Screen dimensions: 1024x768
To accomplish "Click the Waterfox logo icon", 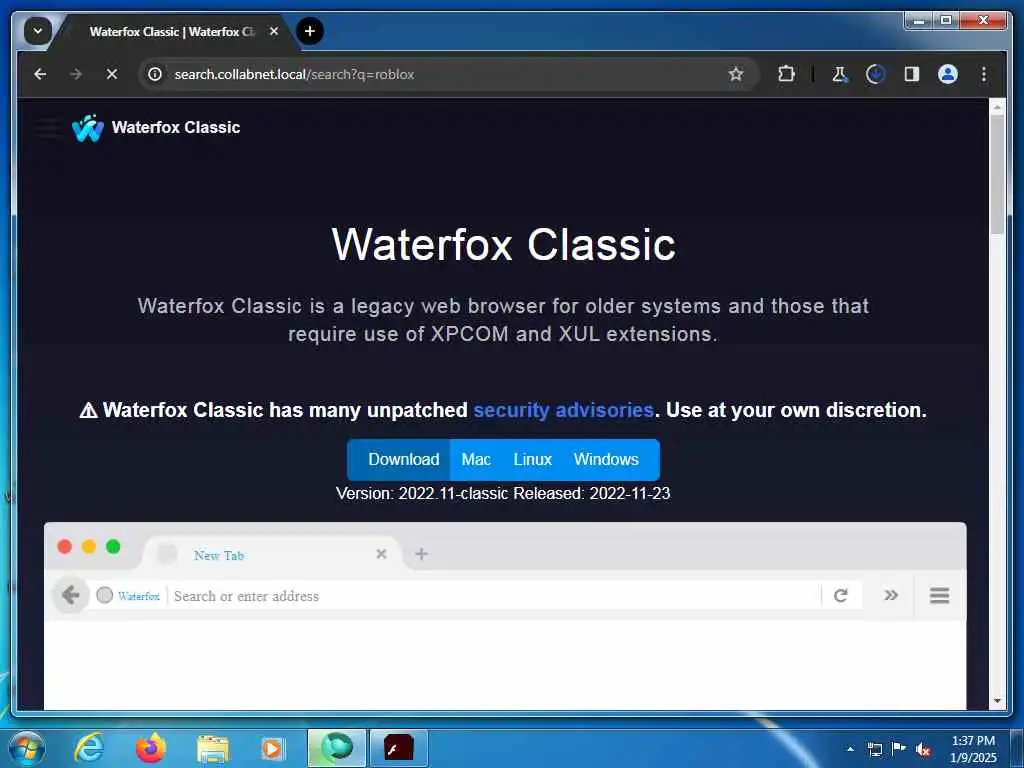I will tap(88, 128).
